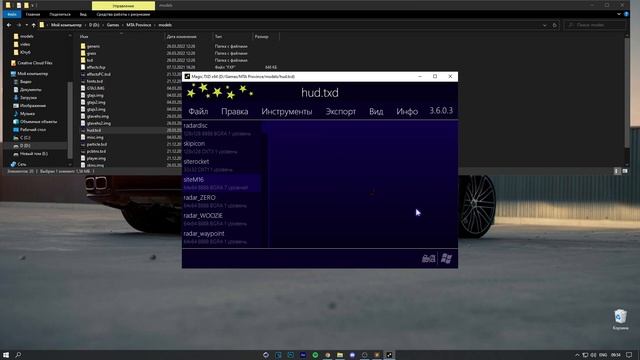Open the Recycle Bin on the desktop
The width and height of the screenshot is (640, 360).
click(620, 319)
